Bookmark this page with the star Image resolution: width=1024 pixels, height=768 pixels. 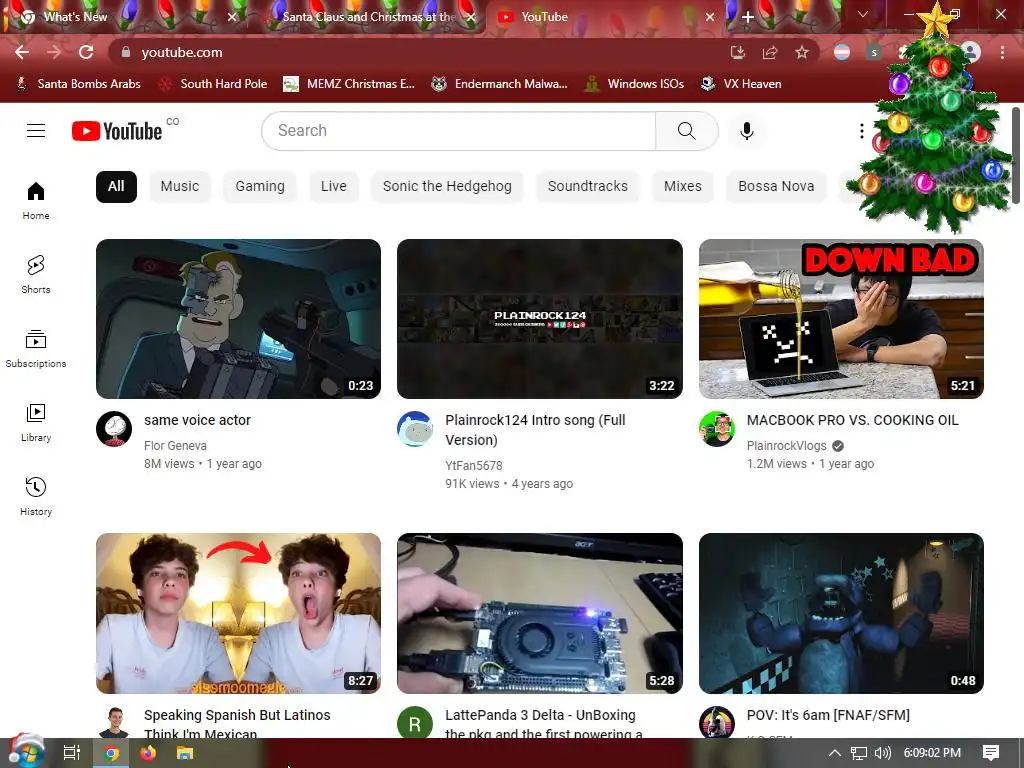(802, 52)
